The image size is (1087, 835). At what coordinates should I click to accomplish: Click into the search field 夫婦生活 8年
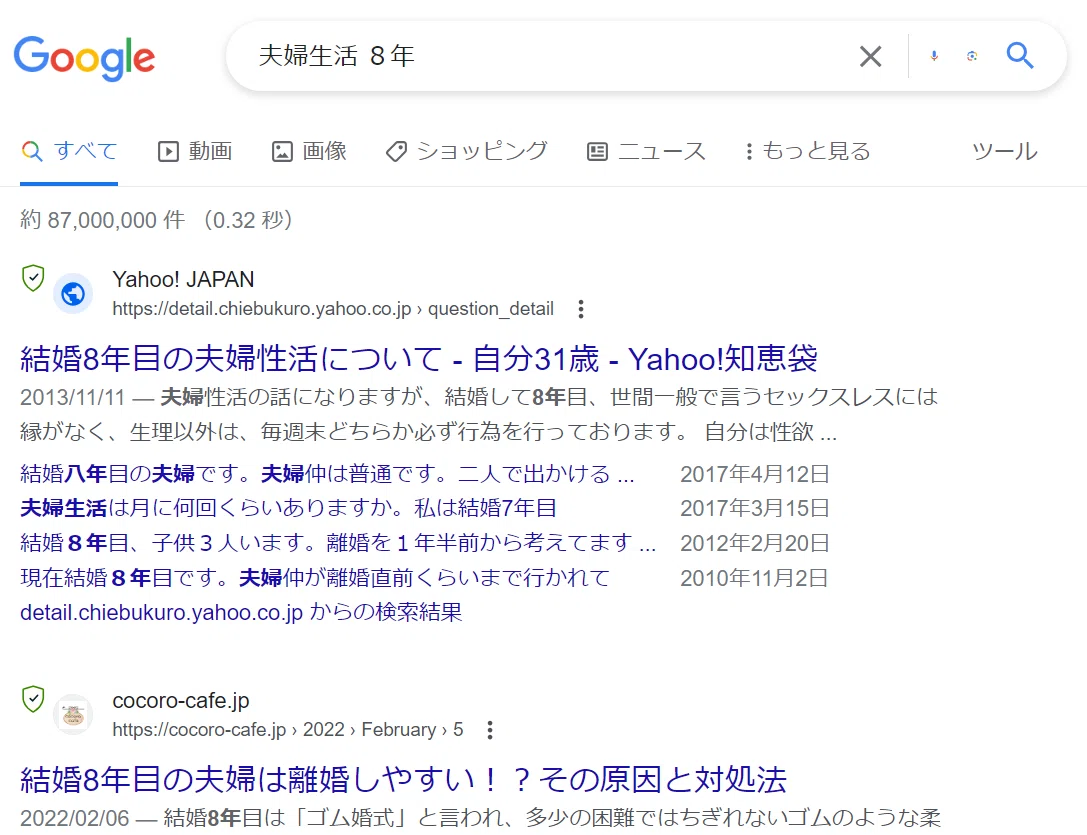pyautogui.click(x=541, y=56)
